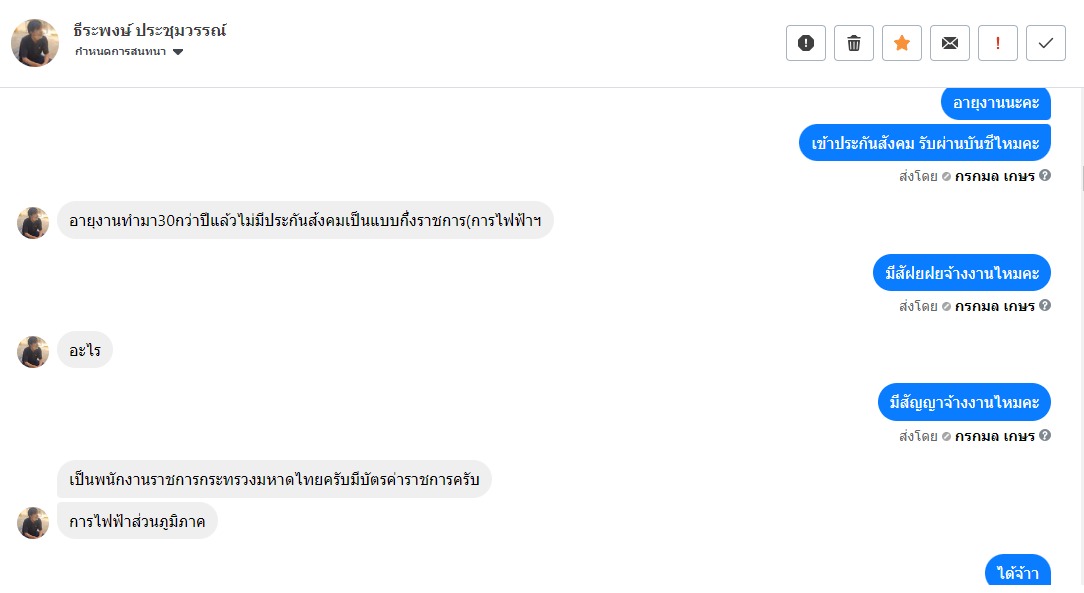Screen dimensions: 1084x593
Task: Delete conversation with the trash icon
Action: pos(854,43)
